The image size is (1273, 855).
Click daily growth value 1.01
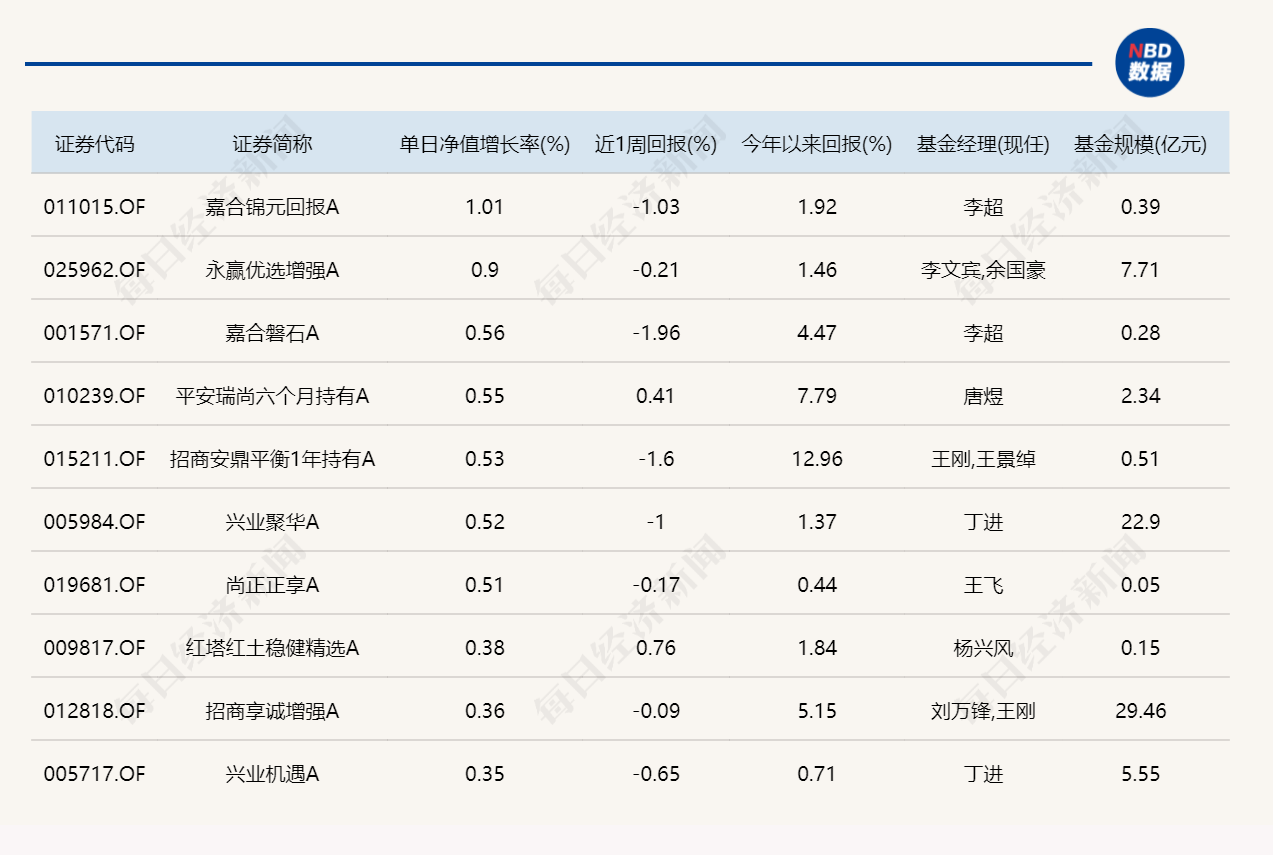tap(485, 207)
